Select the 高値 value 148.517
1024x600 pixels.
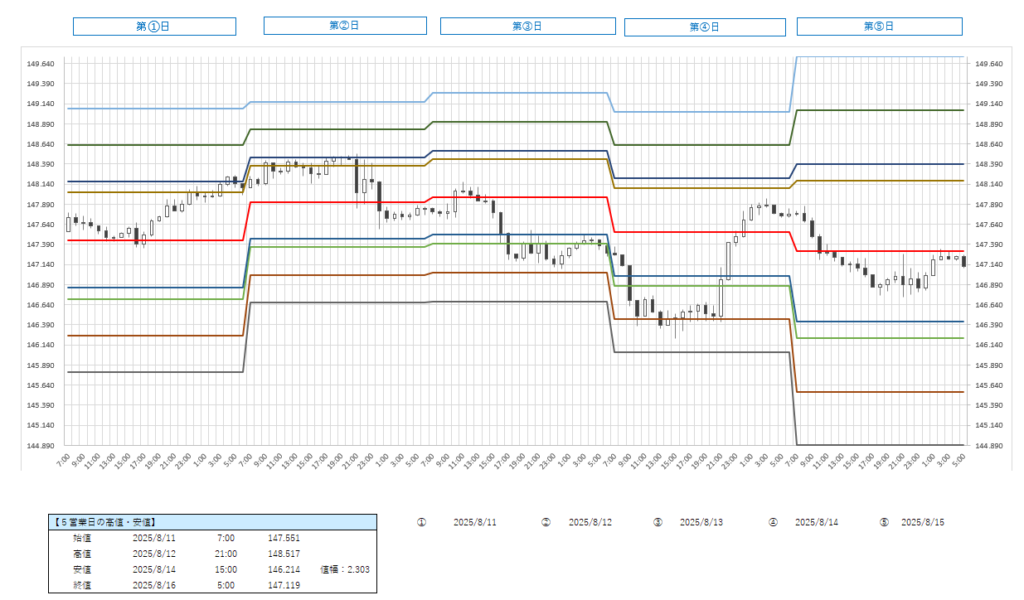click(x=284, y=553)
